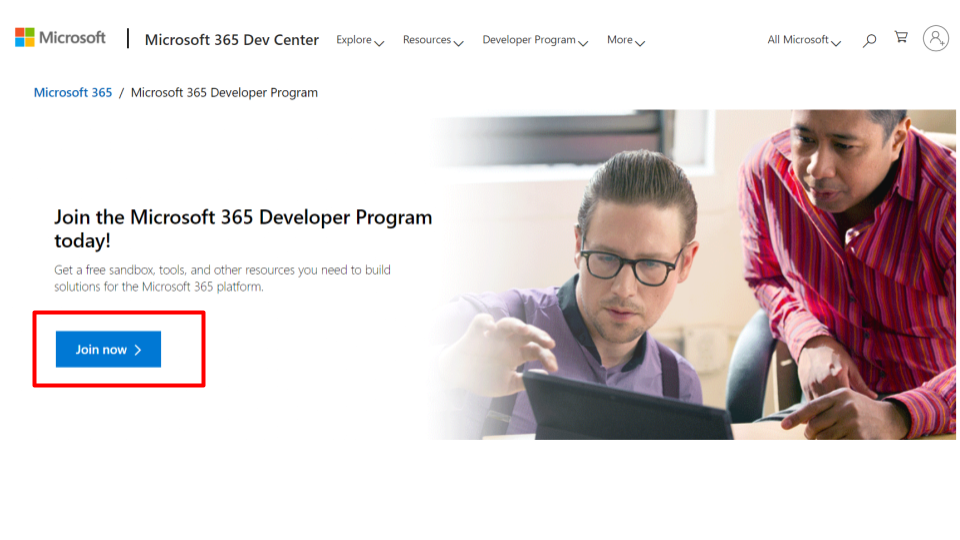
Task: Expand the Explore dropdown menu
Action: coord(360,40)
